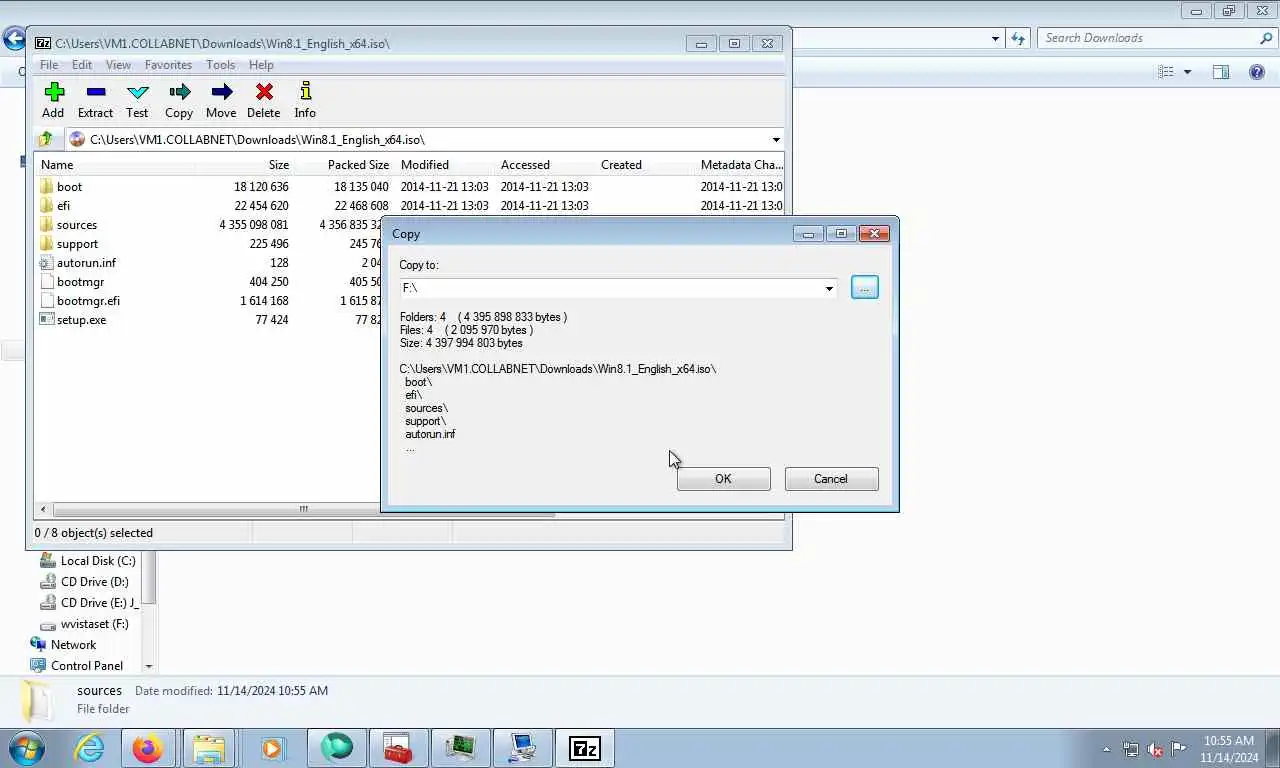The width and height of the screenshot is (1280, 768).
Task: Click the Move toolbar icon
Action: click(x=222, y=92)
